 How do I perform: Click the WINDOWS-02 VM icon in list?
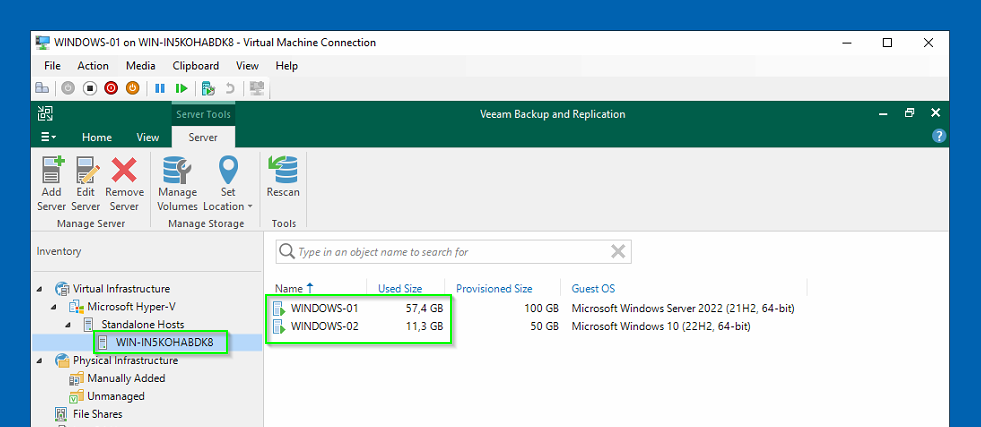[x=279, y=326]
